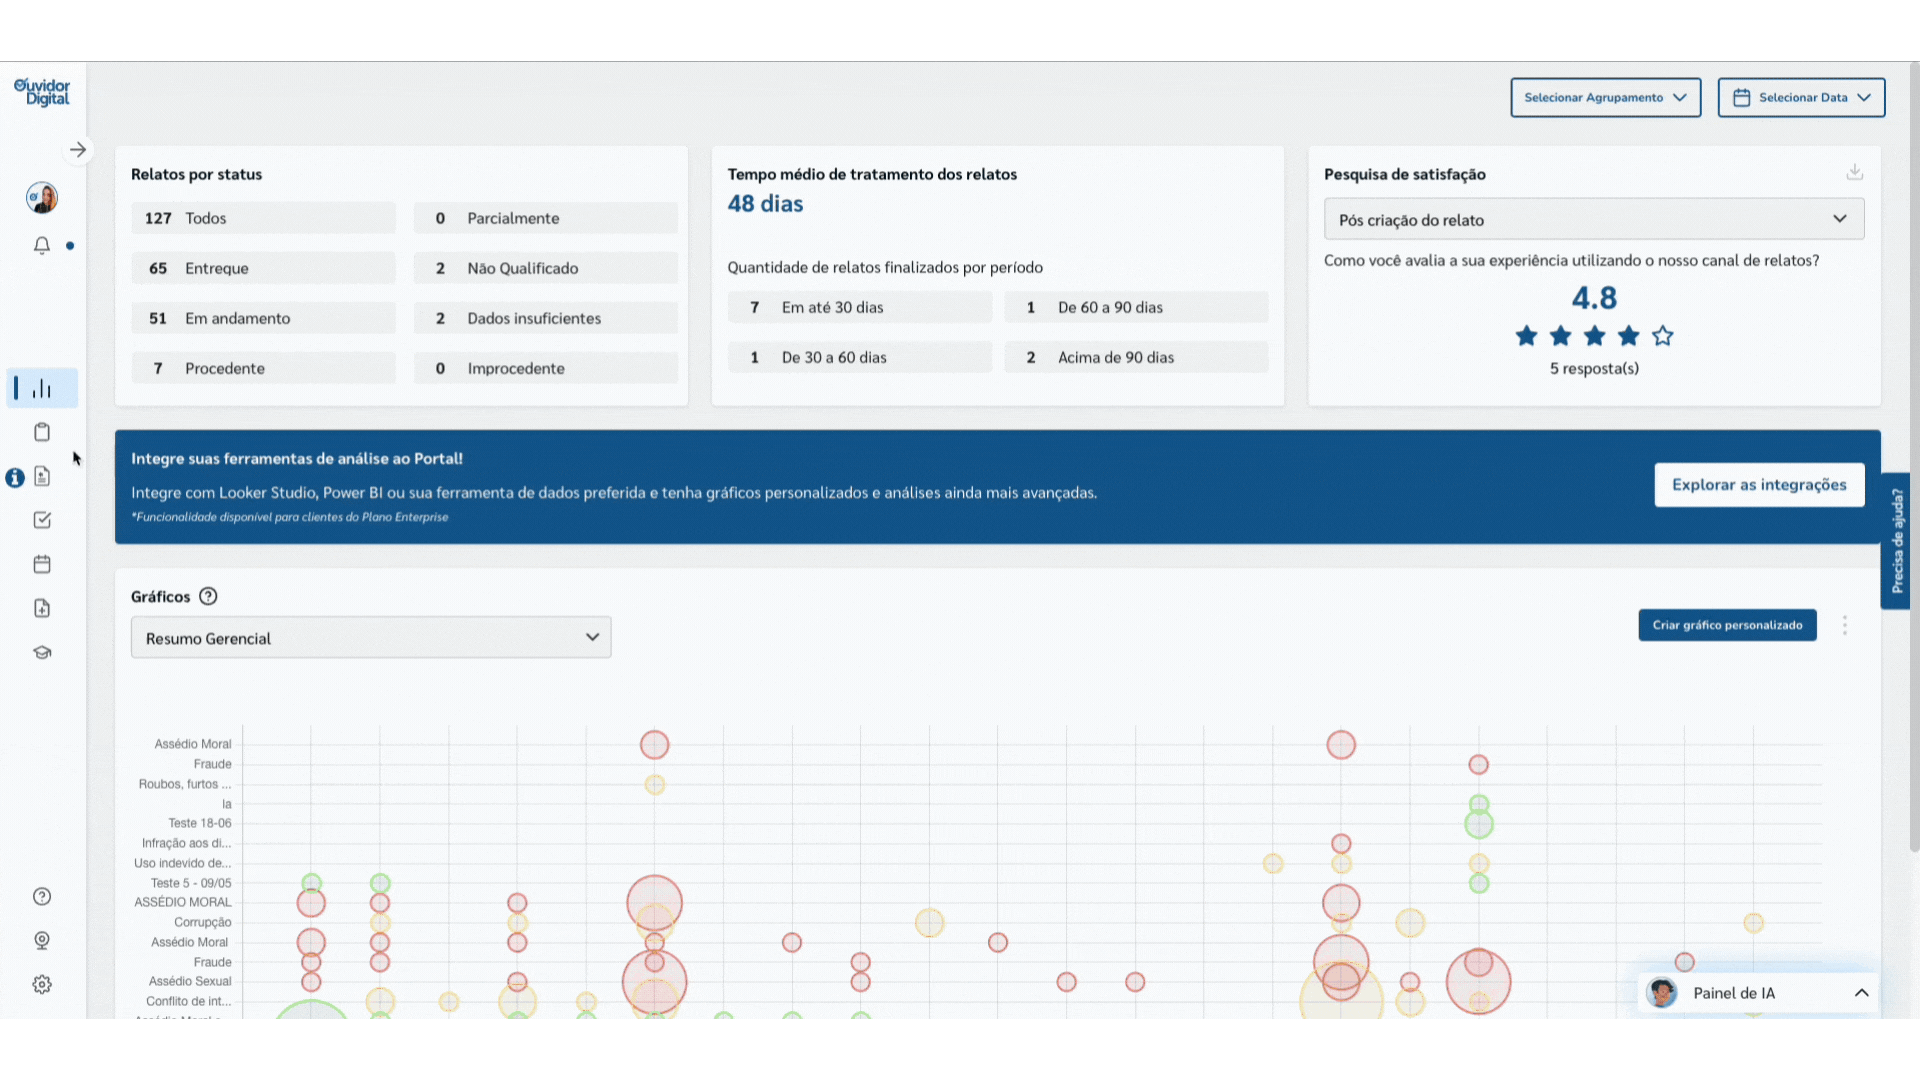
Task: Open the Precisa de ajuda side tab
Action: [1897, 540]
